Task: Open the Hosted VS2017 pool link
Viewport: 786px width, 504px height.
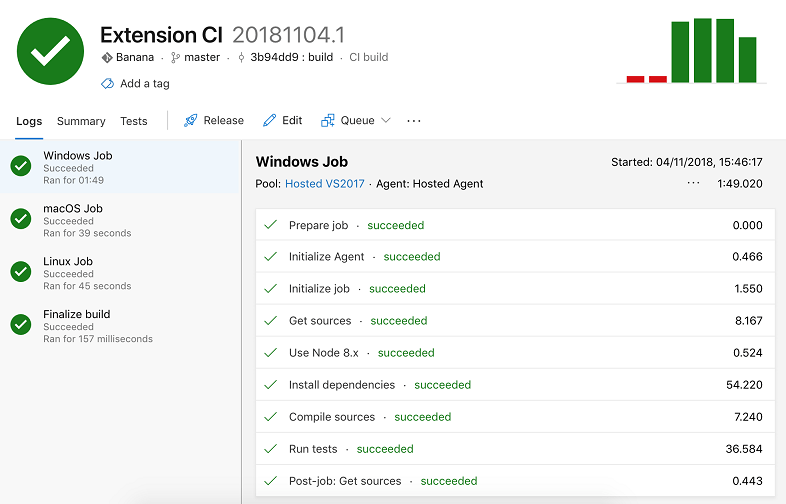Action: 324,184
